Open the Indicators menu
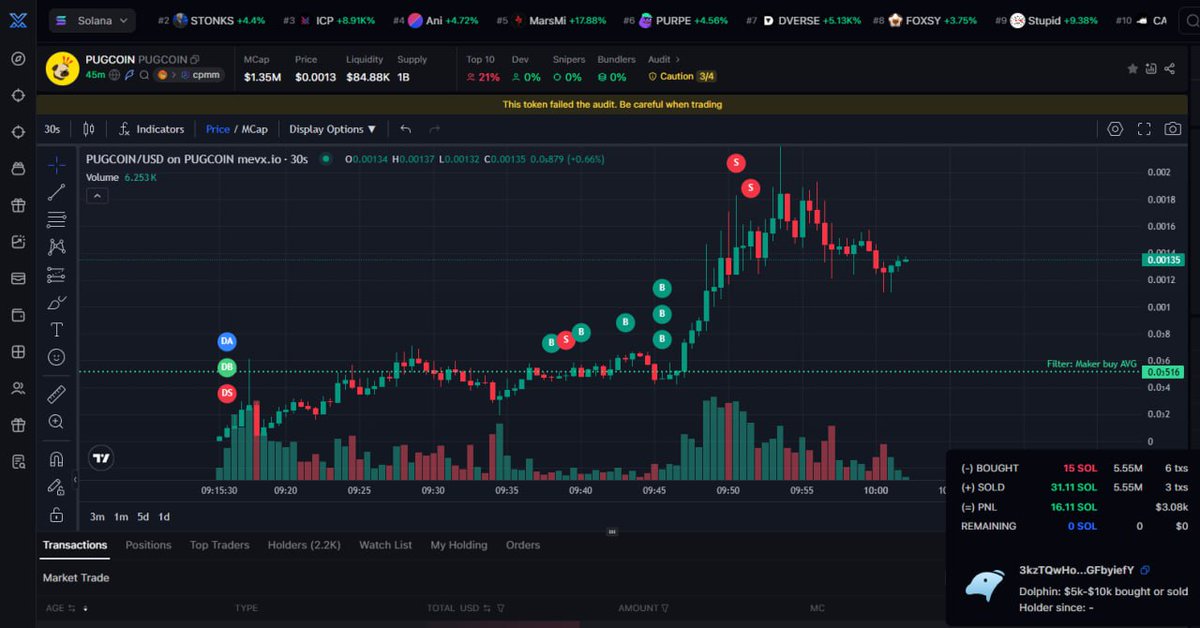The height and width of the screenshot is (628, 1200). [x=151, y=129]
